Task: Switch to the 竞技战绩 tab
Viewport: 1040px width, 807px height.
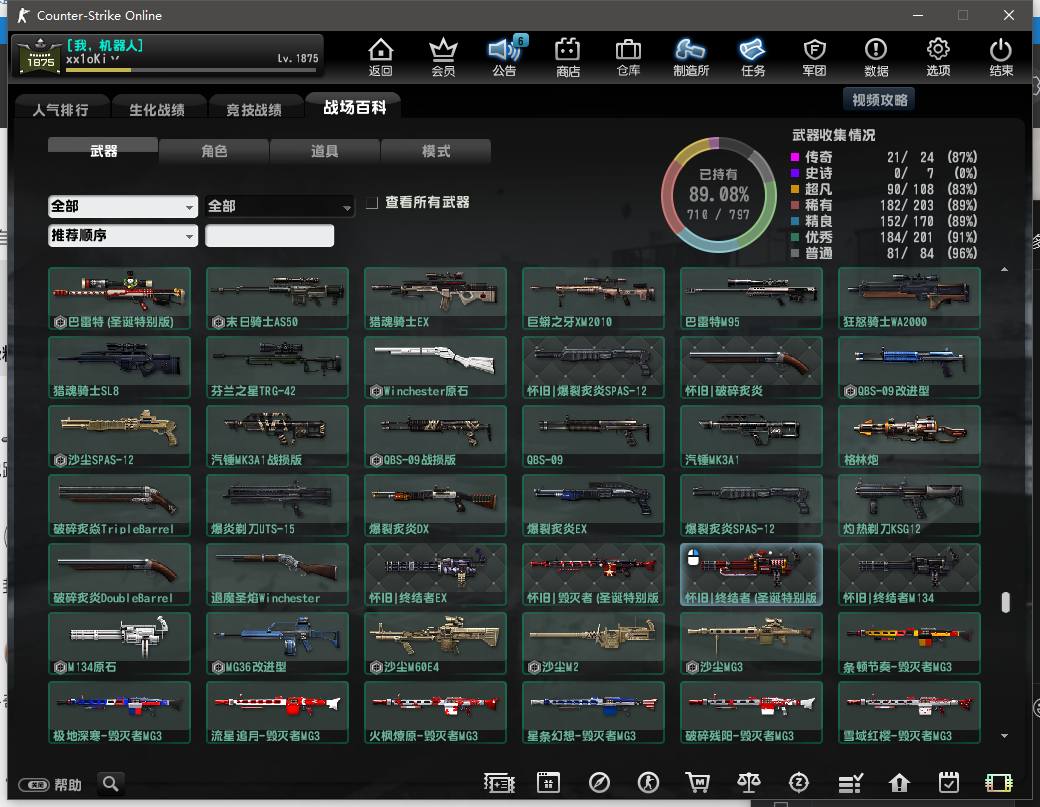Action: tap(254, 109)
